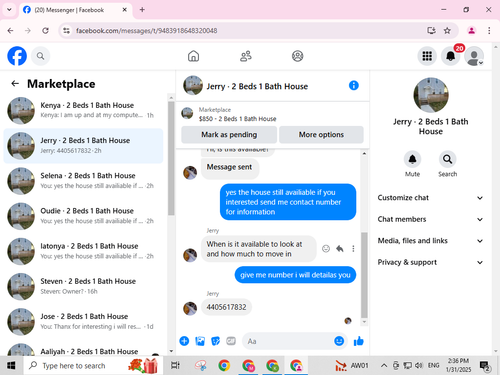Image resolution: width=500 pixels, height=375 pixels.
Task: Go back to previous browser page
Action: pos(10,31)
